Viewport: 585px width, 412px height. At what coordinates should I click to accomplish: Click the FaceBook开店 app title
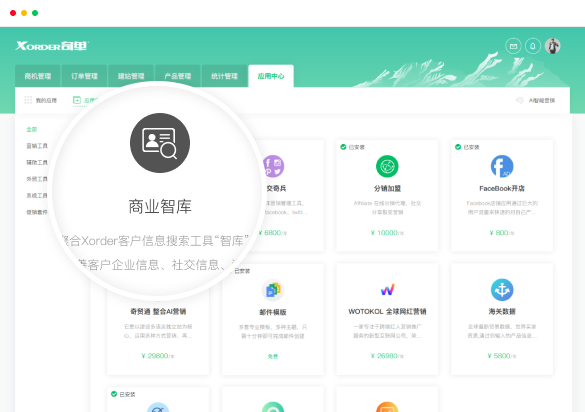pos(502,188)
